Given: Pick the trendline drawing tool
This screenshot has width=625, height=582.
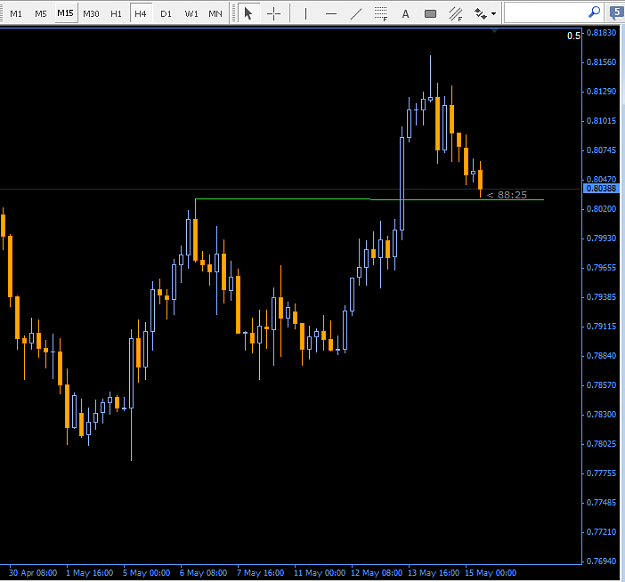Looking at the screenshot, I should pos(356,14).
